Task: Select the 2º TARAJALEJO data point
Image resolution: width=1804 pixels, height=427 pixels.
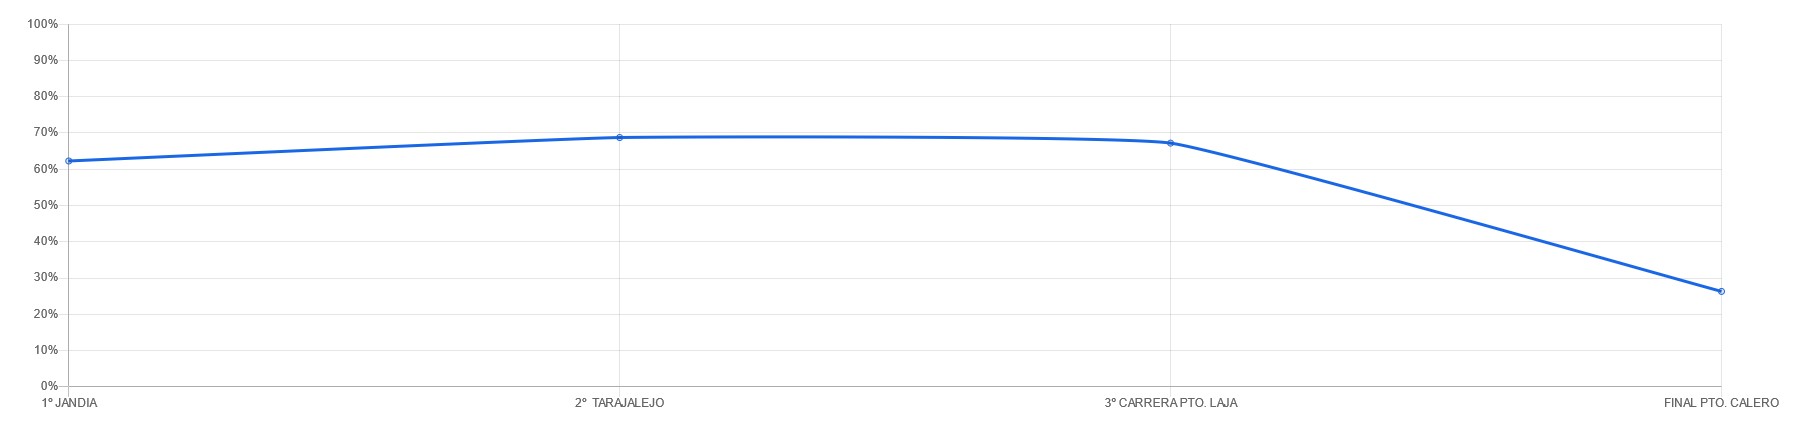Action: [x=619, y=138]
